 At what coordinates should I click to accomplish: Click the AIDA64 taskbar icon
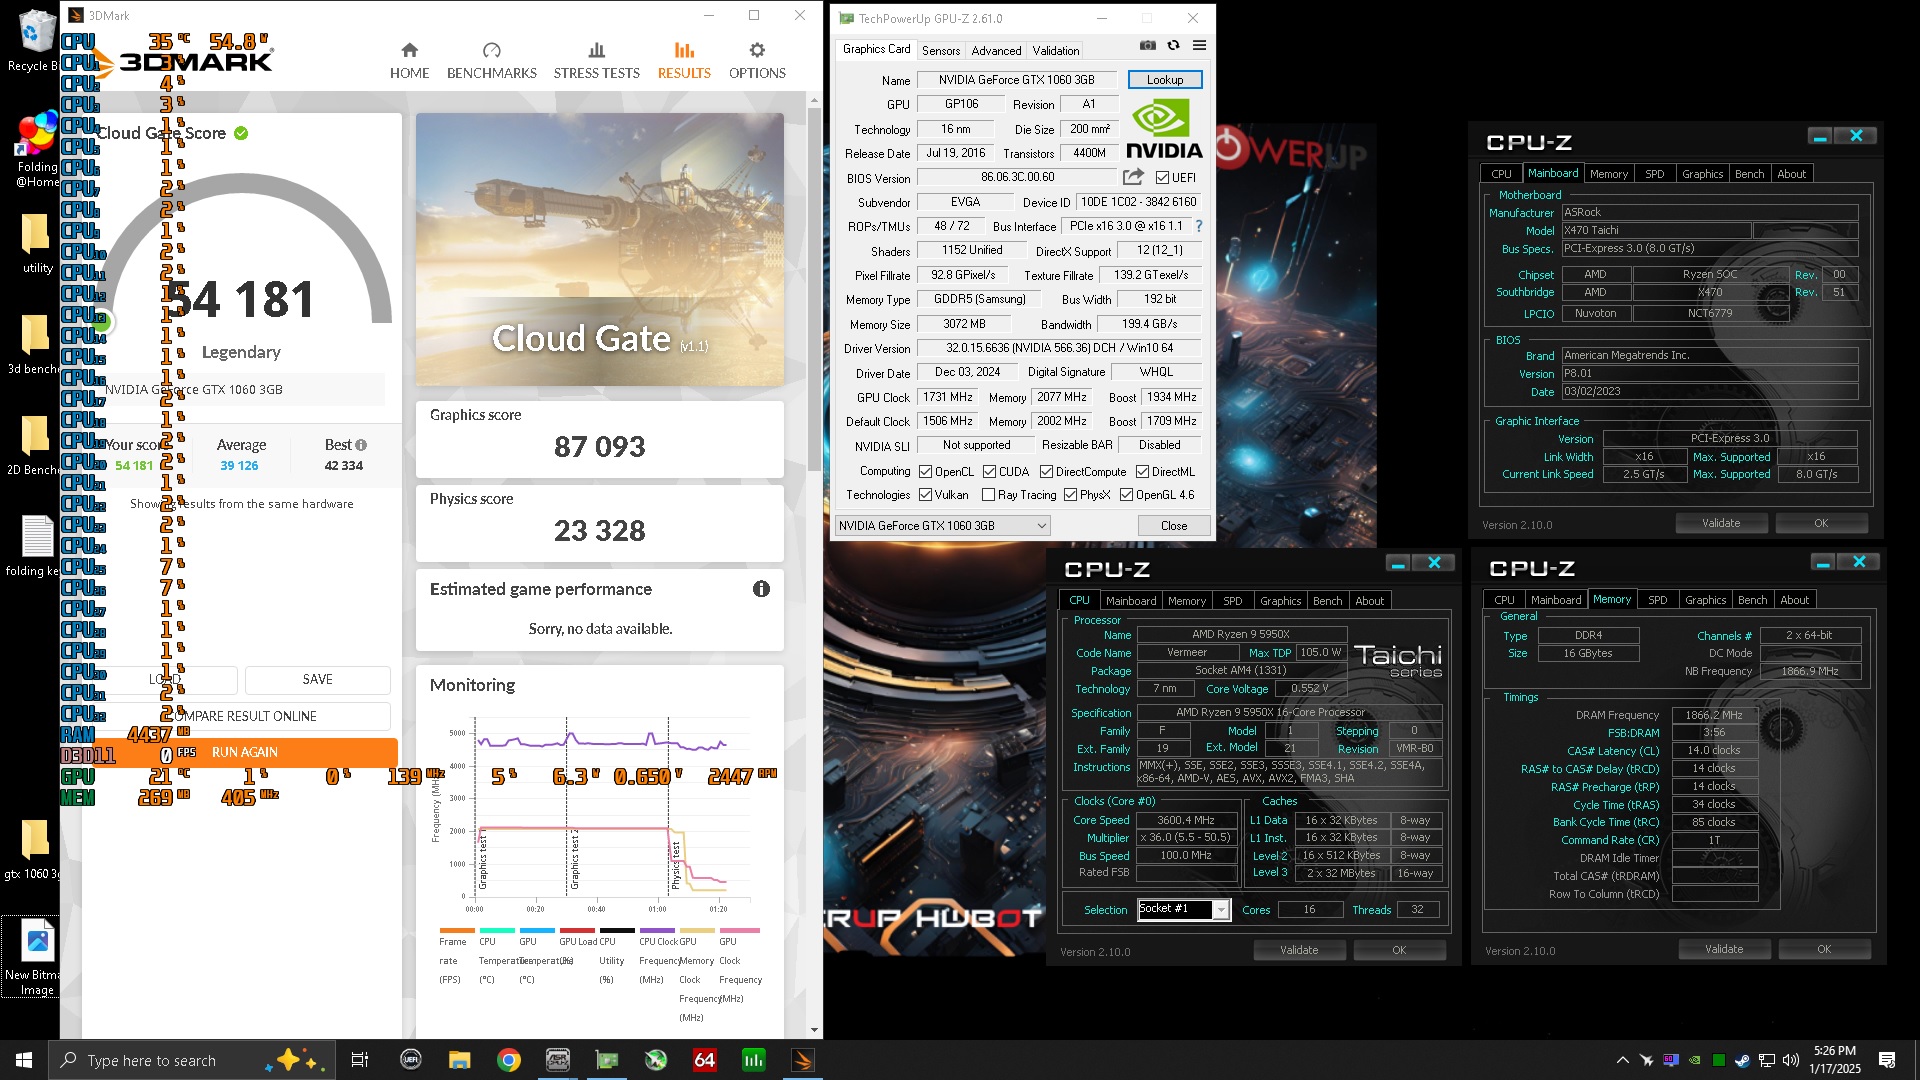tap(705, 1060)
